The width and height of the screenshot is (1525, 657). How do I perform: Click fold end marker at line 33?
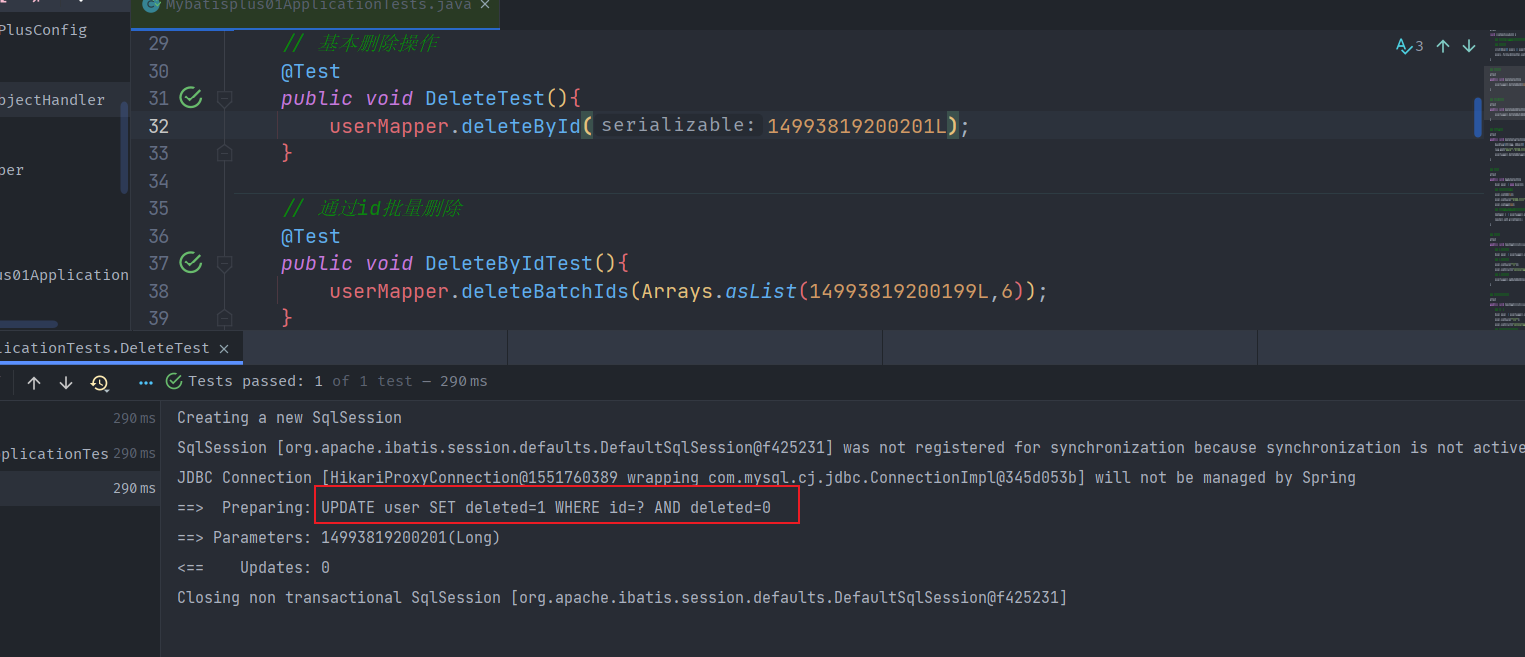[x=224, y=153]
